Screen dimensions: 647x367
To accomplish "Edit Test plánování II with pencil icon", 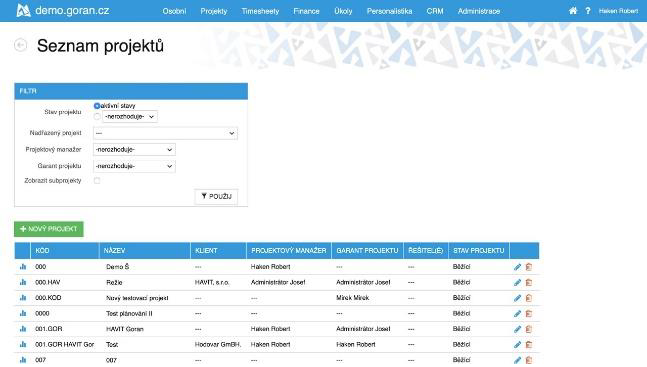I will (x=517, y=314).
